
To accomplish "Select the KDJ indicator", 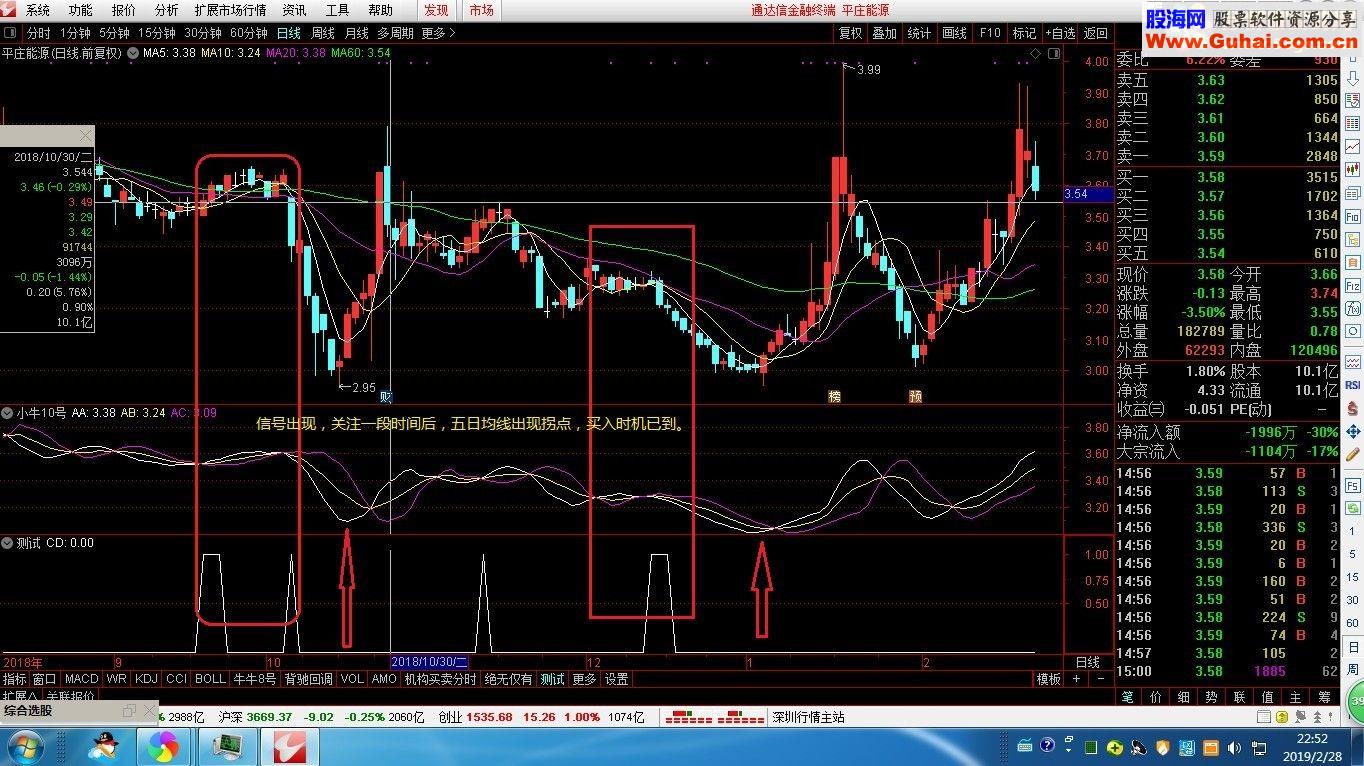I will pyautogui.click(x=147, y=679).
